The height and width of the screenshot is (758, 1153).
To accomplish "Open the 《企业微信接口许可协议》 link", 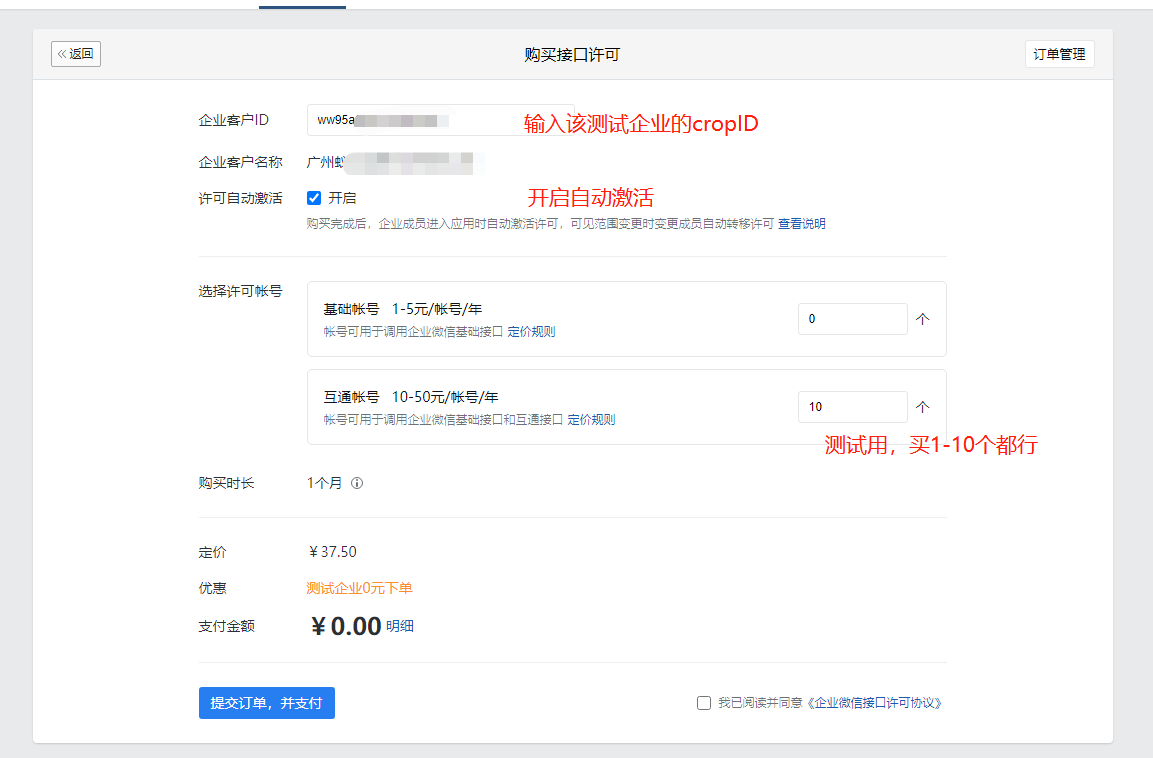I will click(874, 703).
